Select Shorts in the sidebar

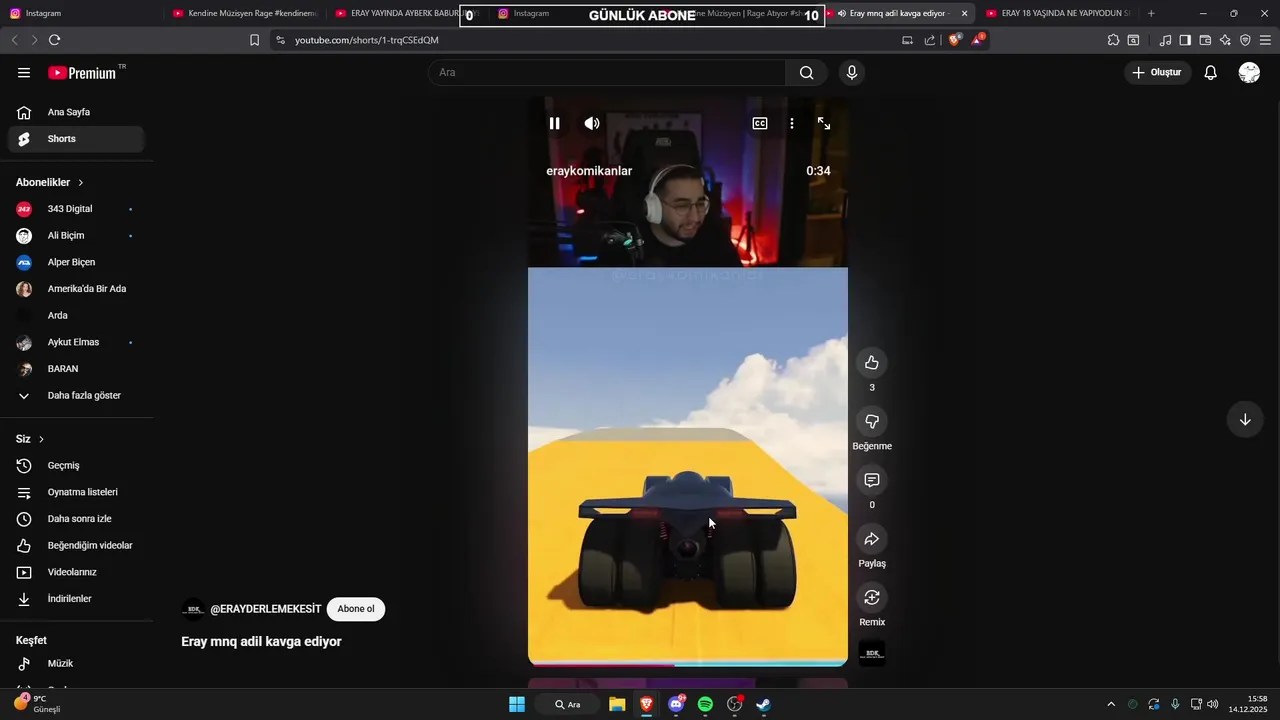[76, 139]
